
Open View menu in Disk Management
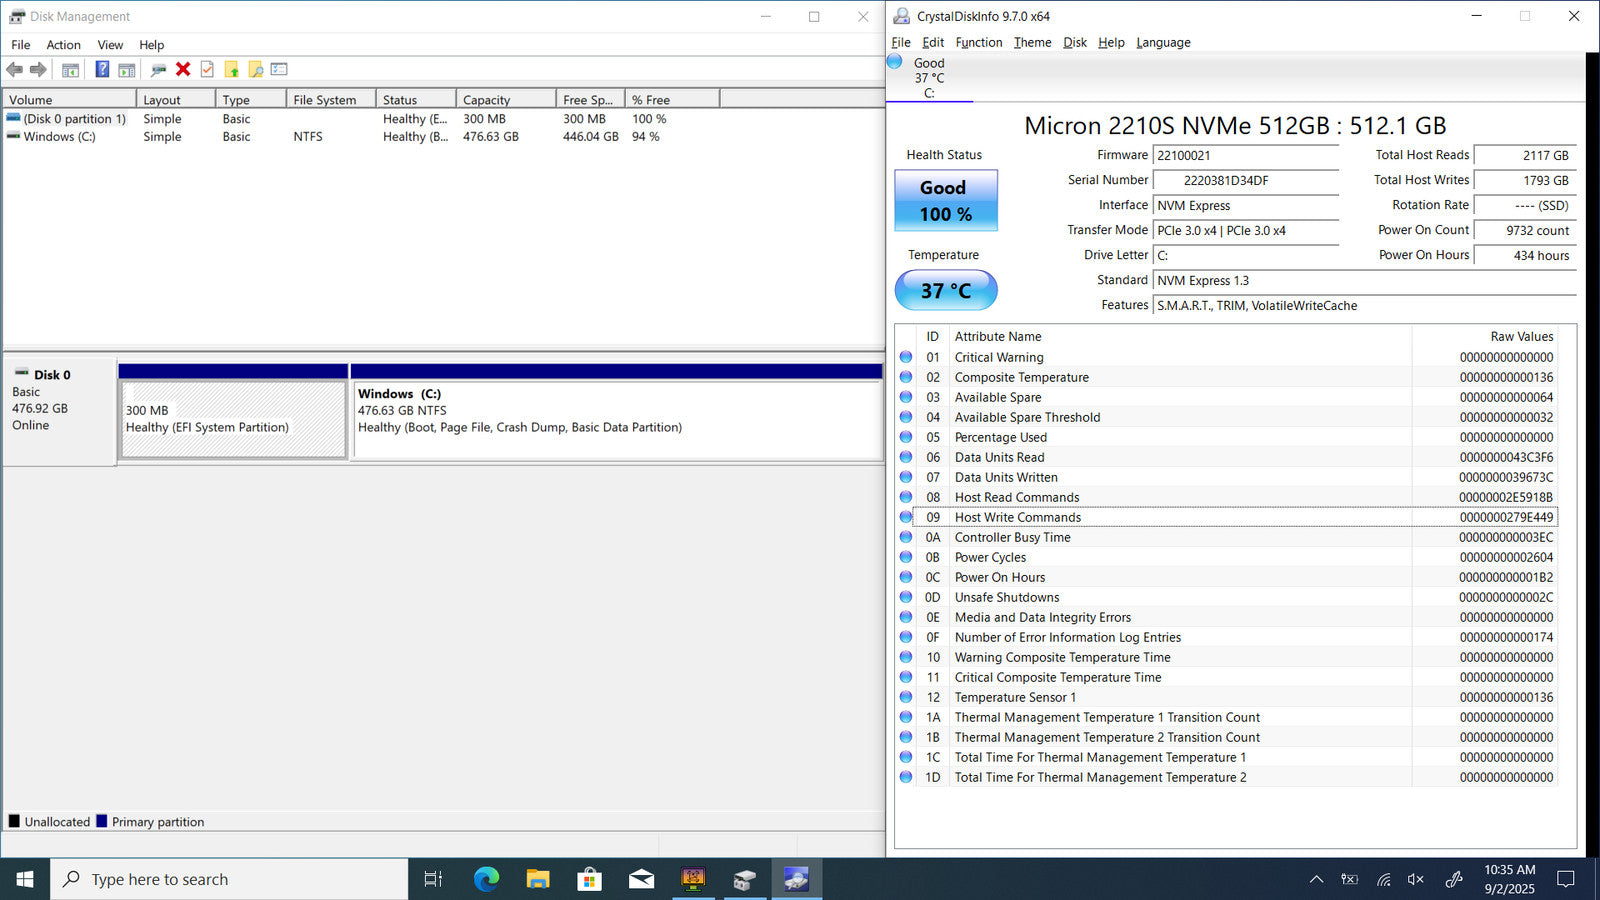110,45
